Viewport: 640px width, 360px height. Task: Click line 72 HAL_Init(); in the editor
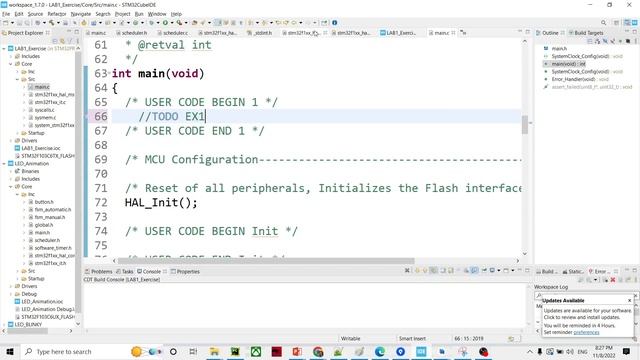click(x=161, y=202)
